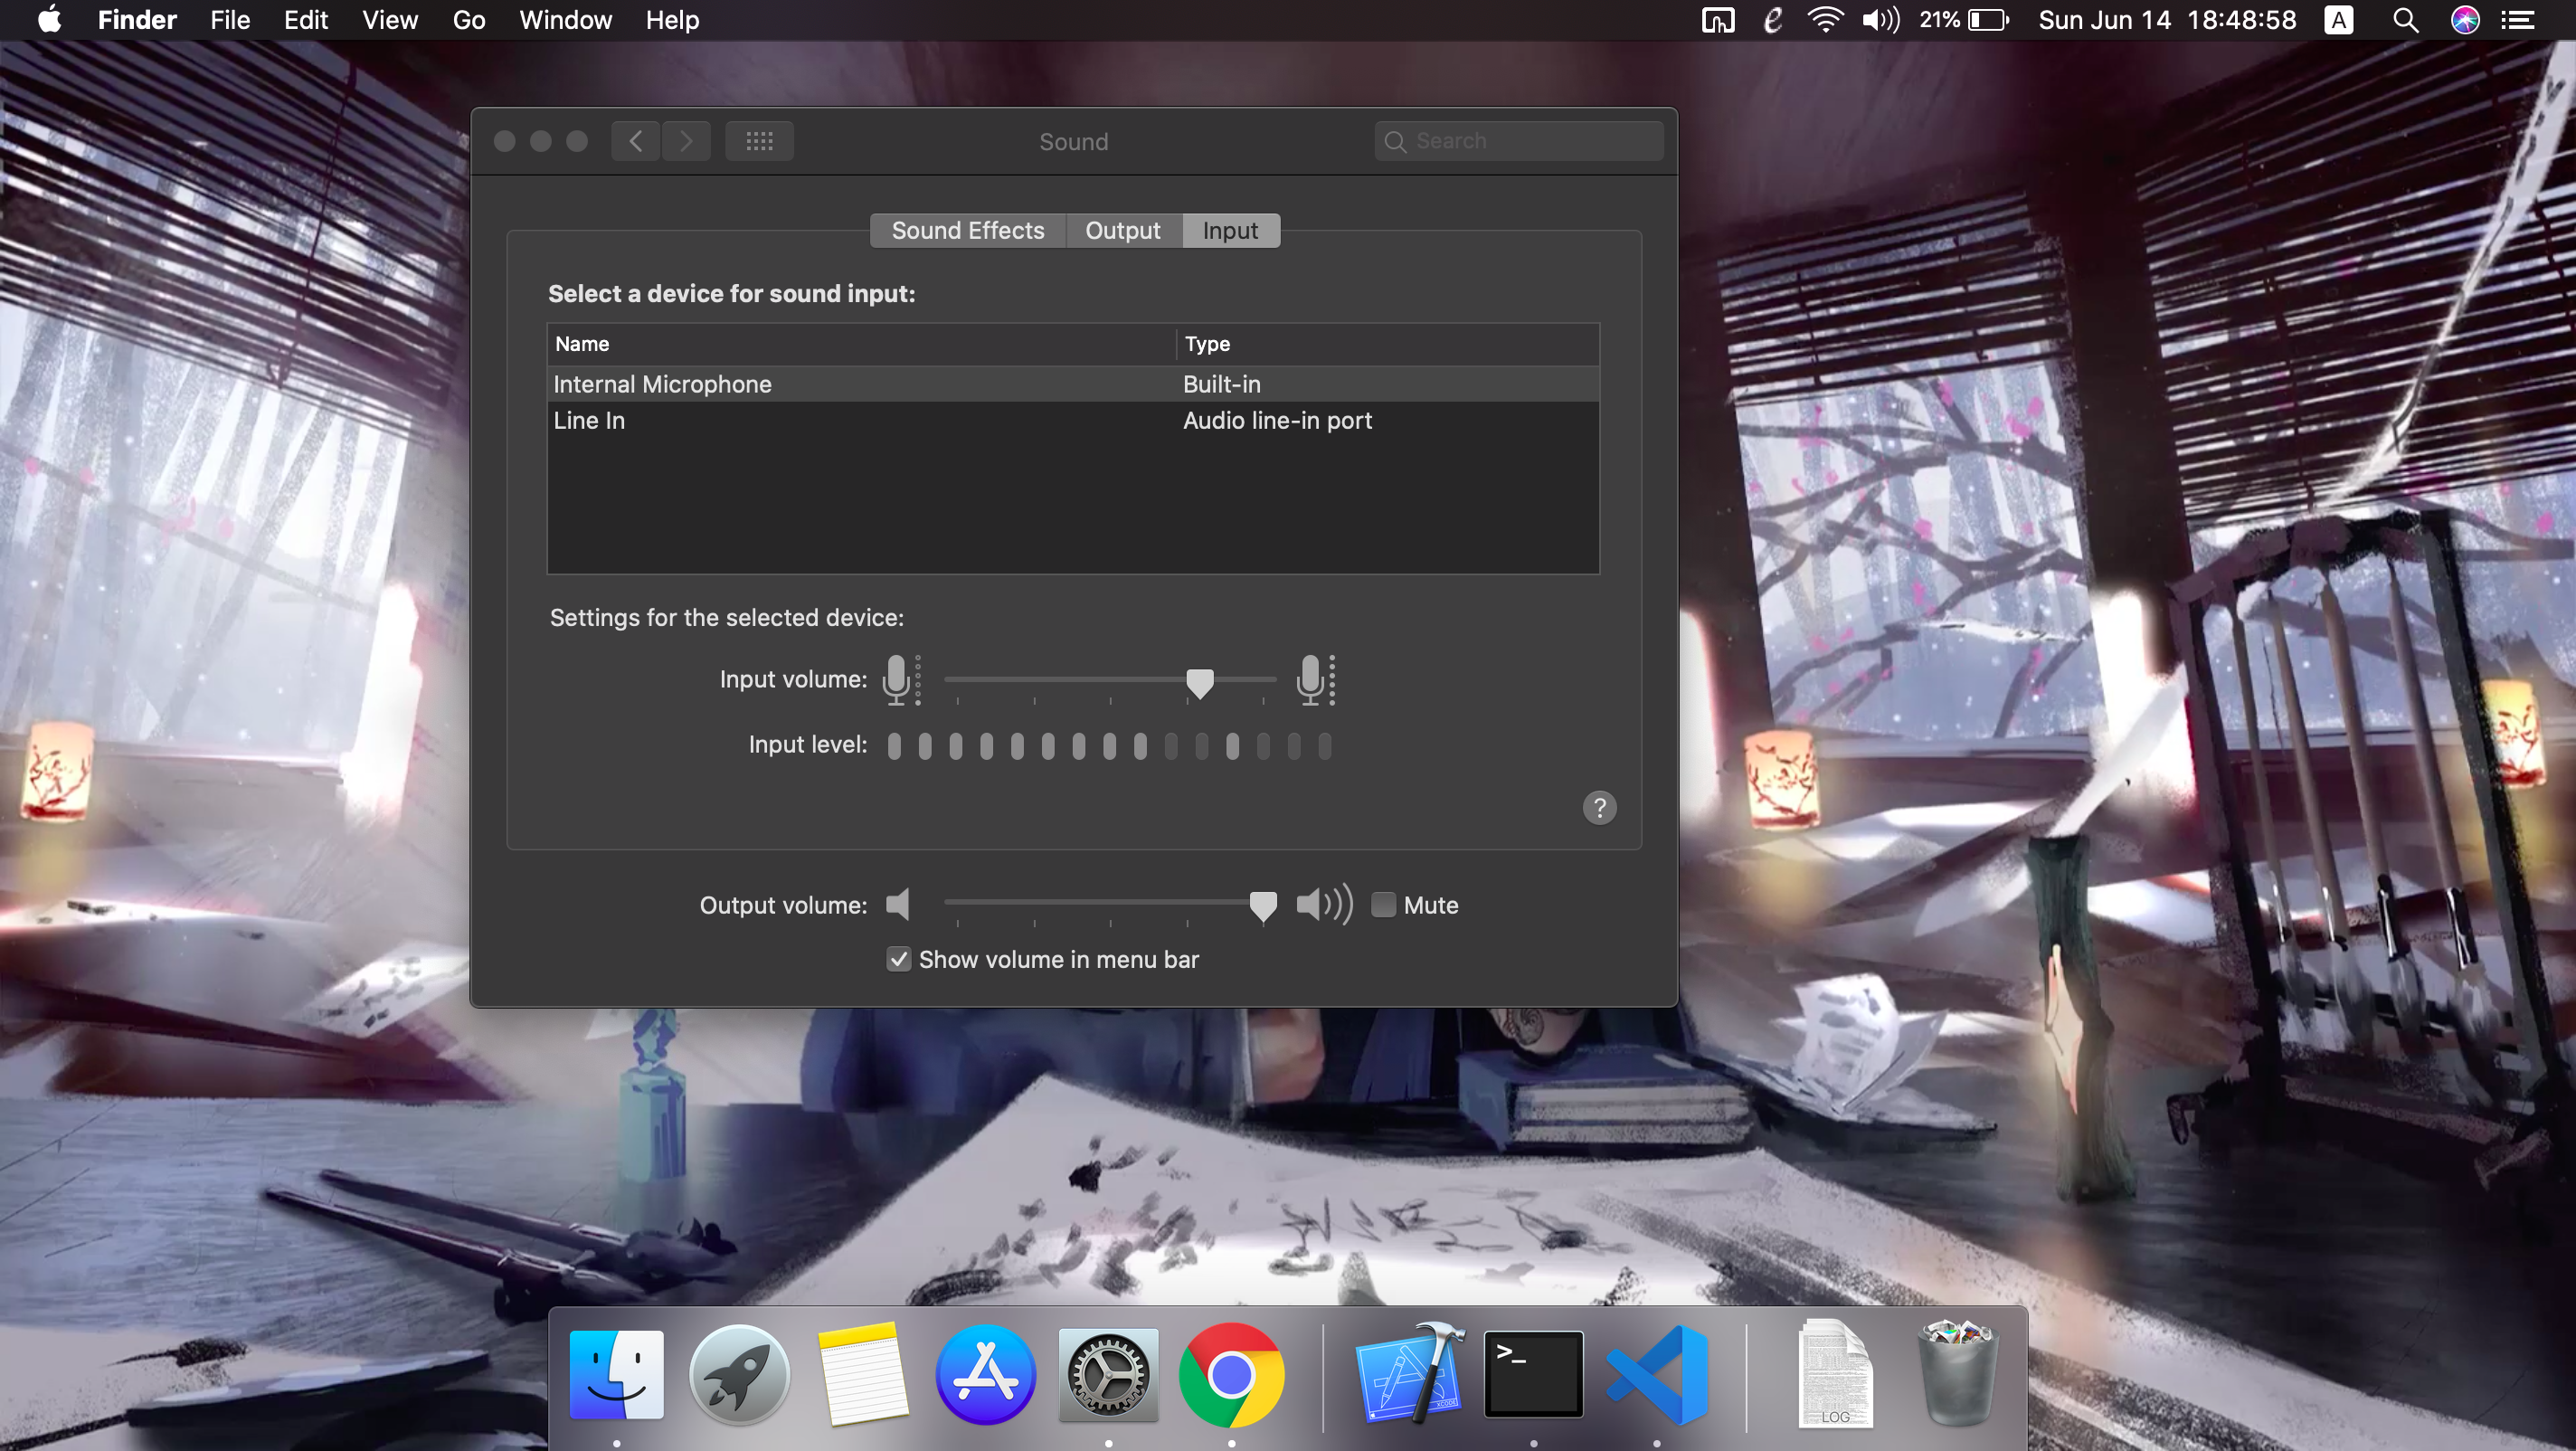
Task: Click back navigation arrow
Action: click(635, 141)
